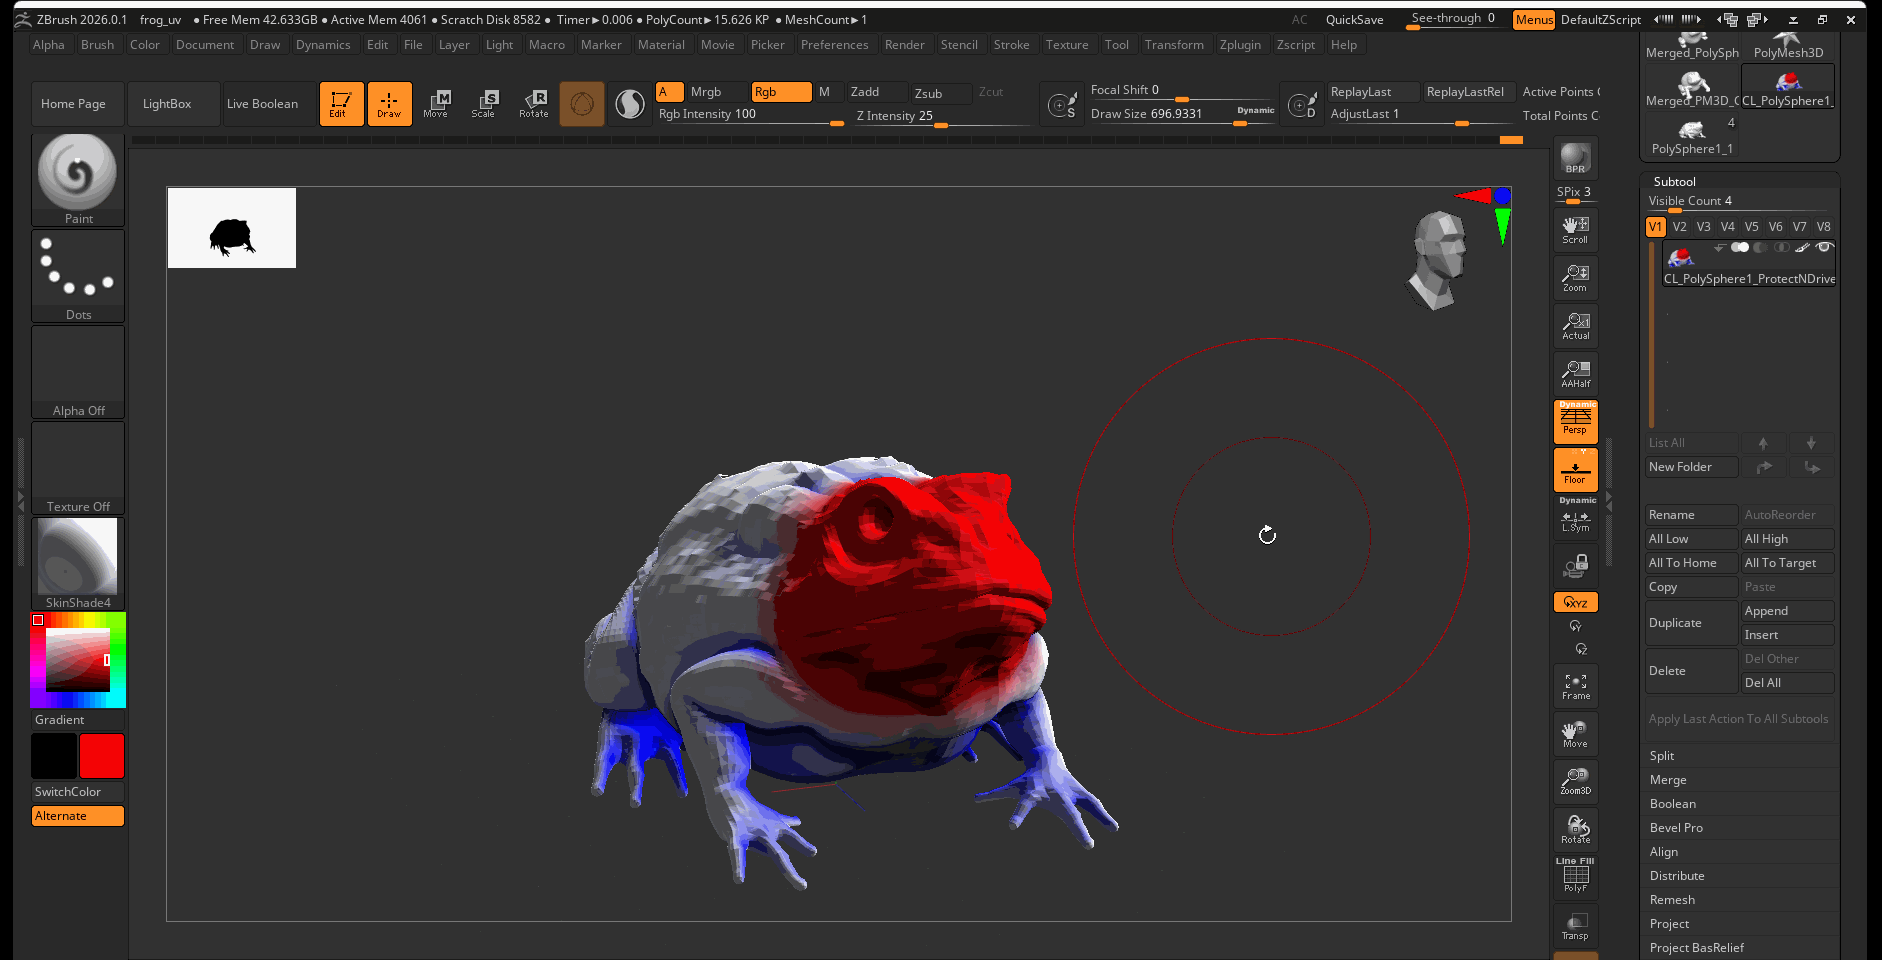Image resolution: width=1882 pixels, height=960 pixels.
Task: Disable the Floor grid
Action: pos(1575,470)
